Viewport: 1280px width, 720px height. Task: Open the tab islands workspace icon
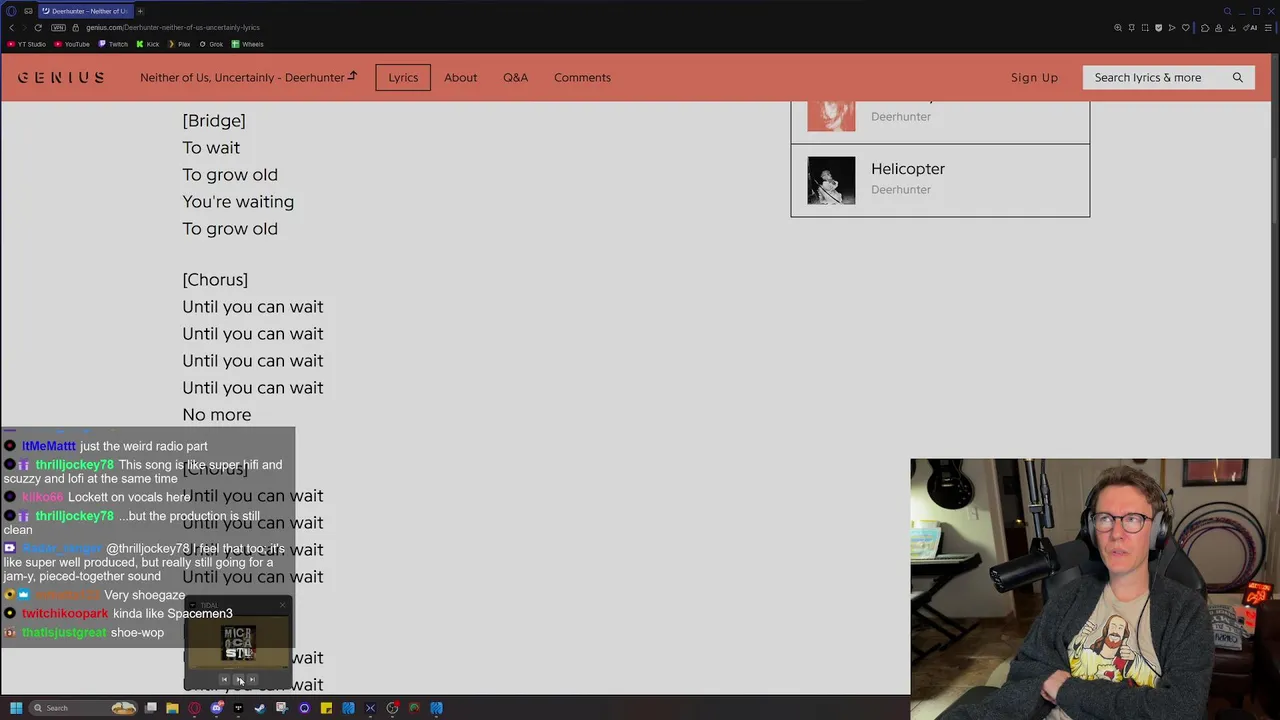coord(28,11)
